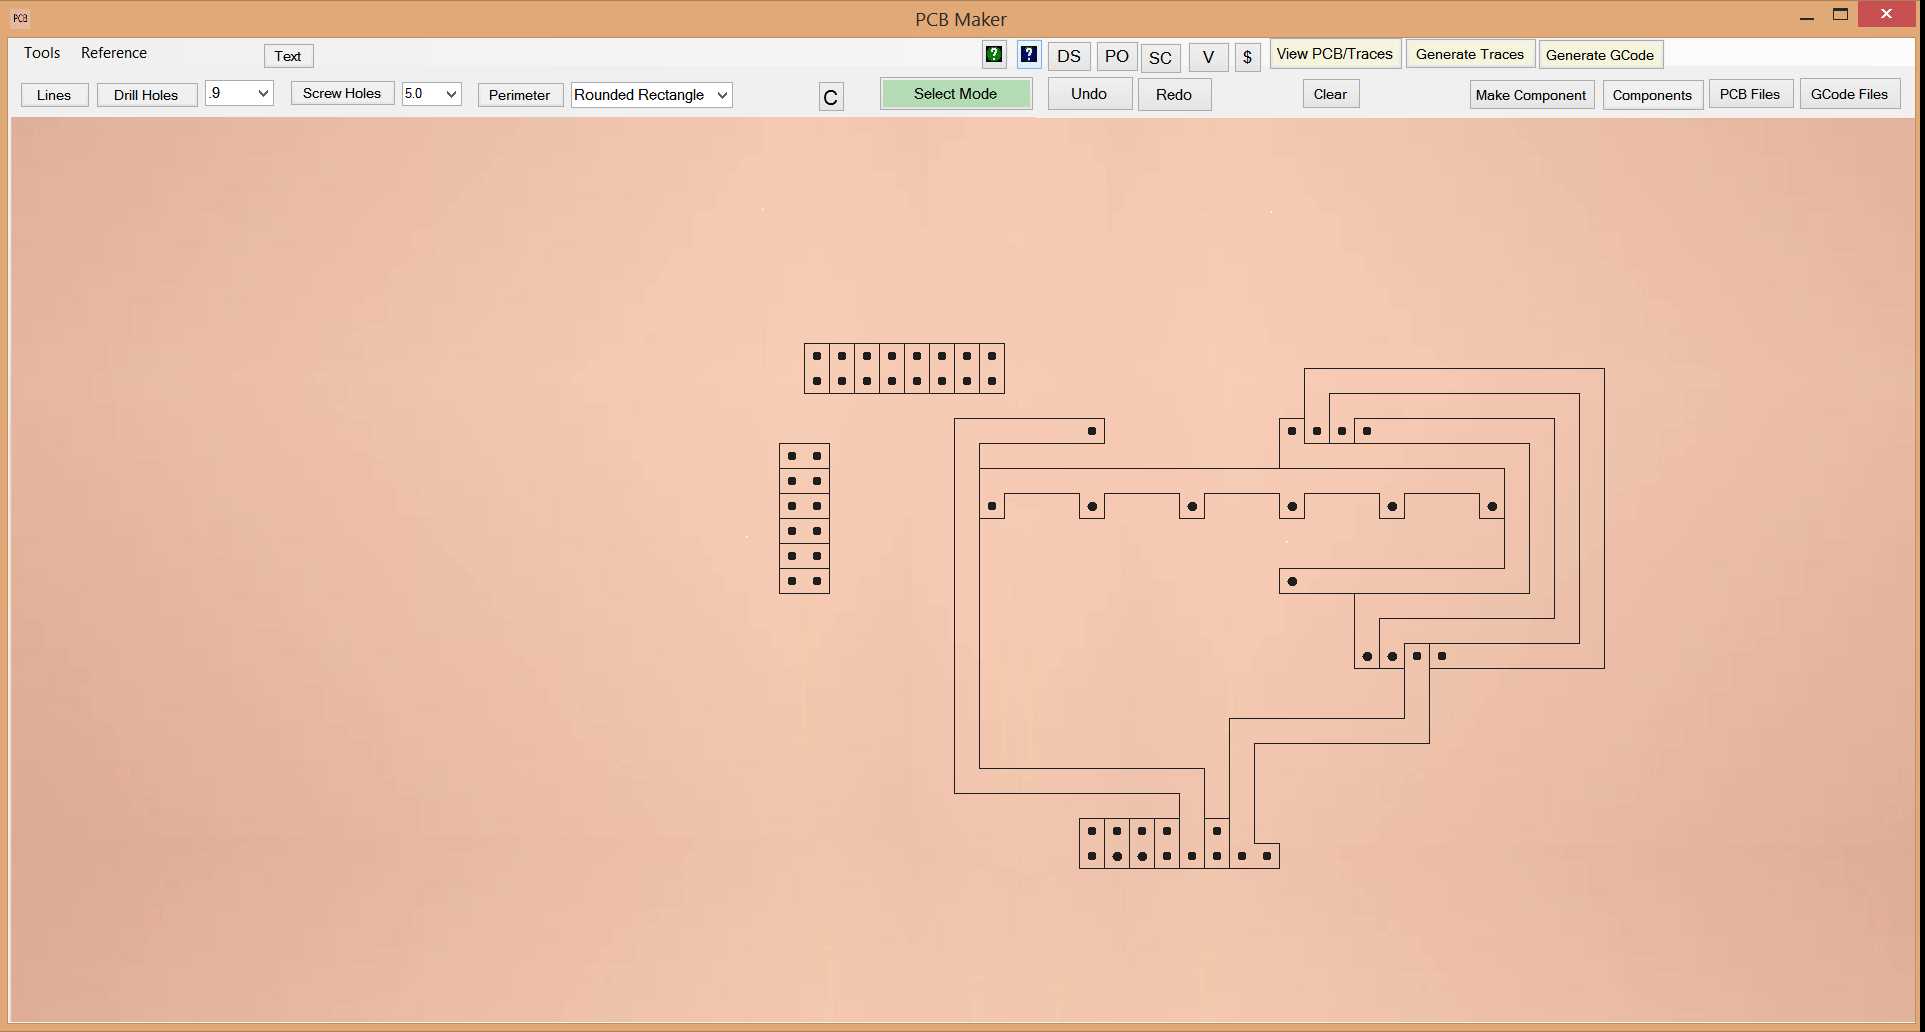Open the screw hole size dropdown showing 5.0
This screenshot has width=1925, height=1032.
431,94
